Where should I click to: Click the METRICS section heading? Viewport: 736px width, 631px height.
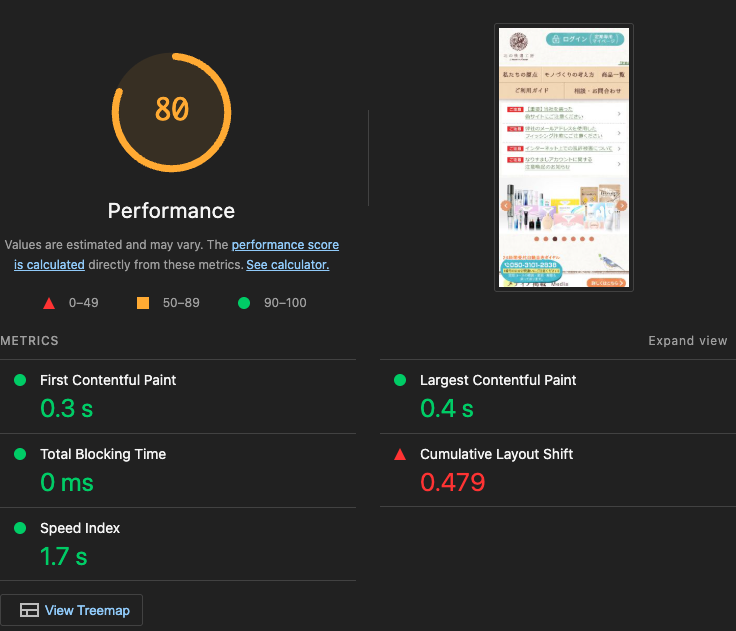point(29,340)
